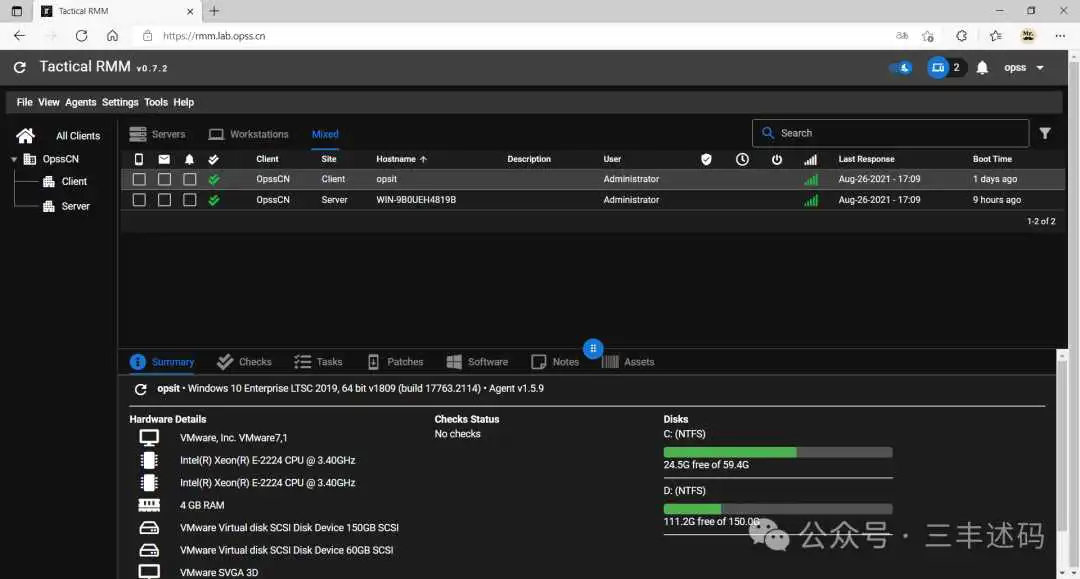Toggle email alert checkbox for opsit
The height and width of the screenshot is (579, 1080).
click(164, 179)
